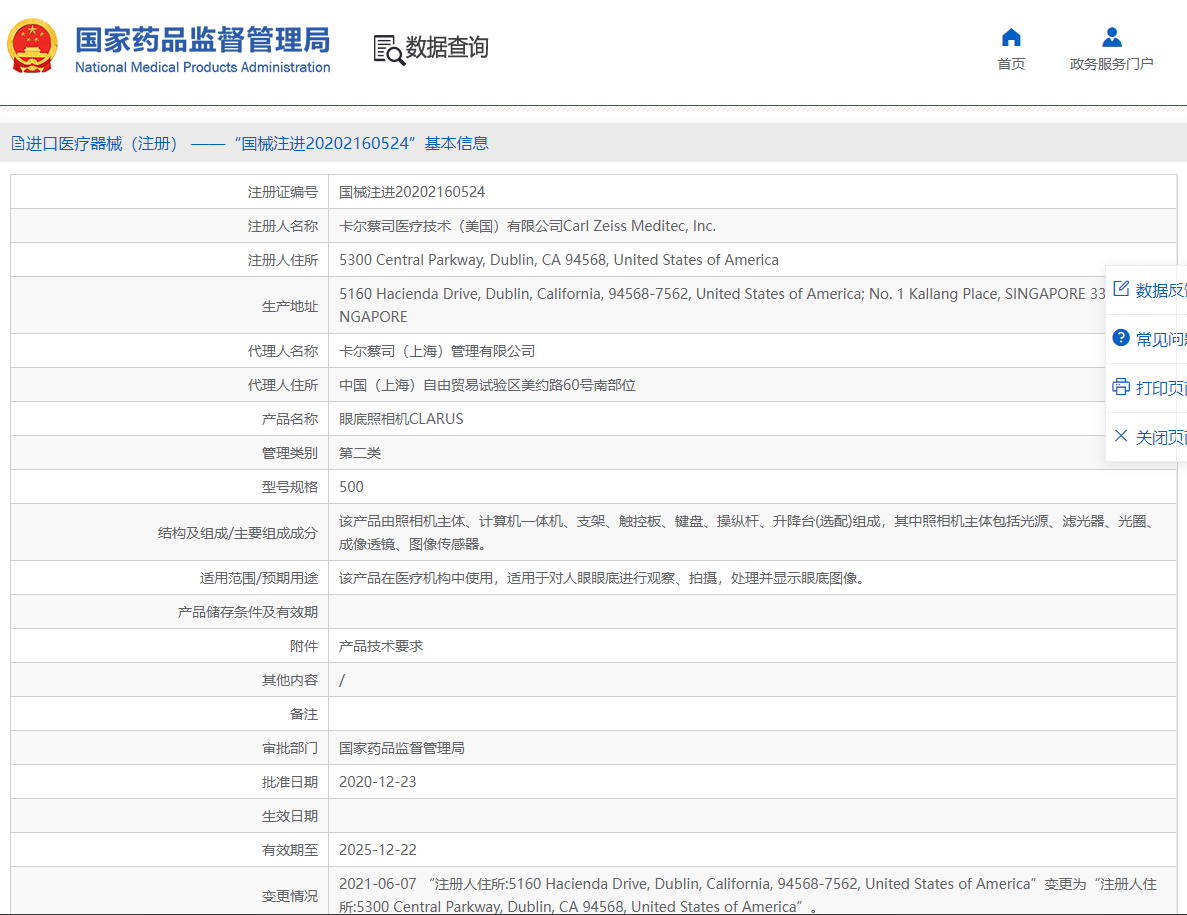Click the 结构及组成/主要组成成分 row label
This screenshot has height=915, width=1187.
(238, 533)
